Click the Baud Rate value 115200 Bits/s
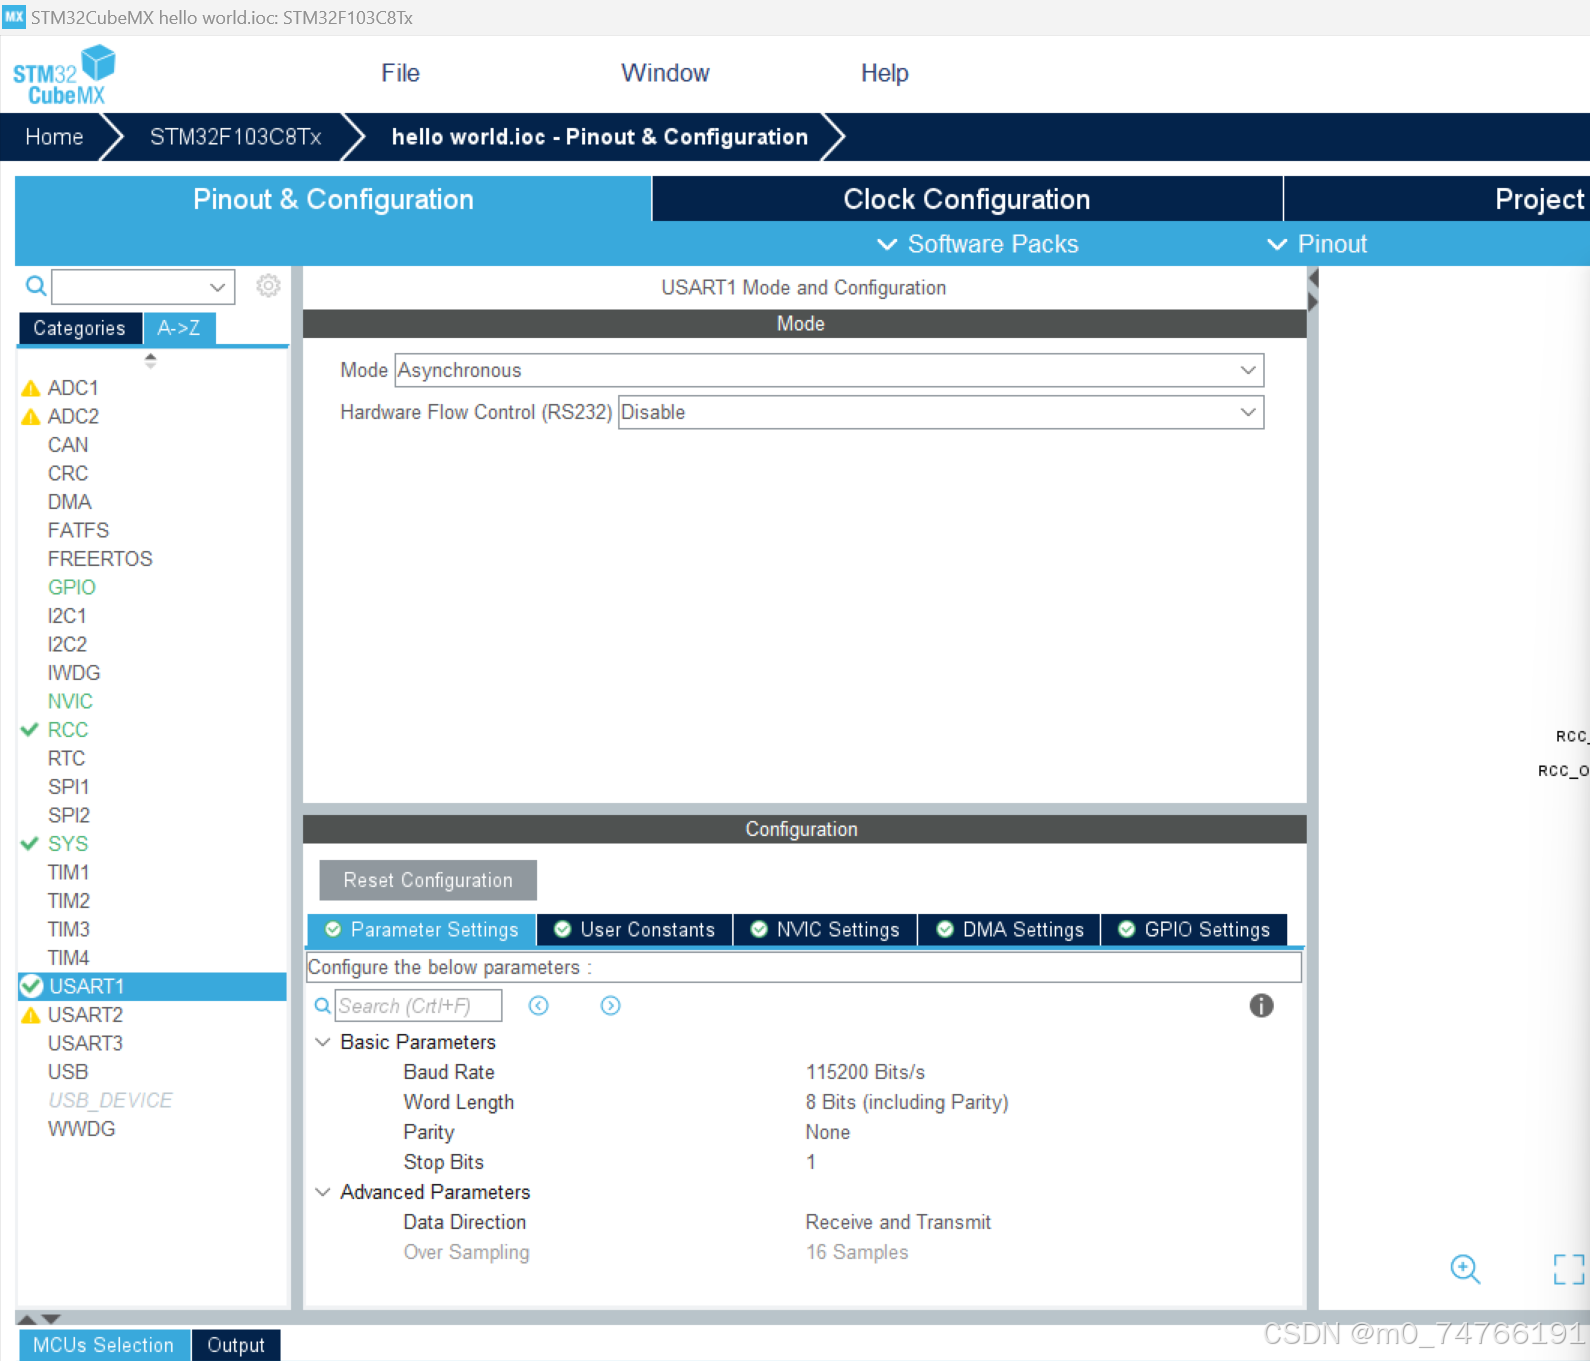The image size is (1590, 1361). [865, 1072]
